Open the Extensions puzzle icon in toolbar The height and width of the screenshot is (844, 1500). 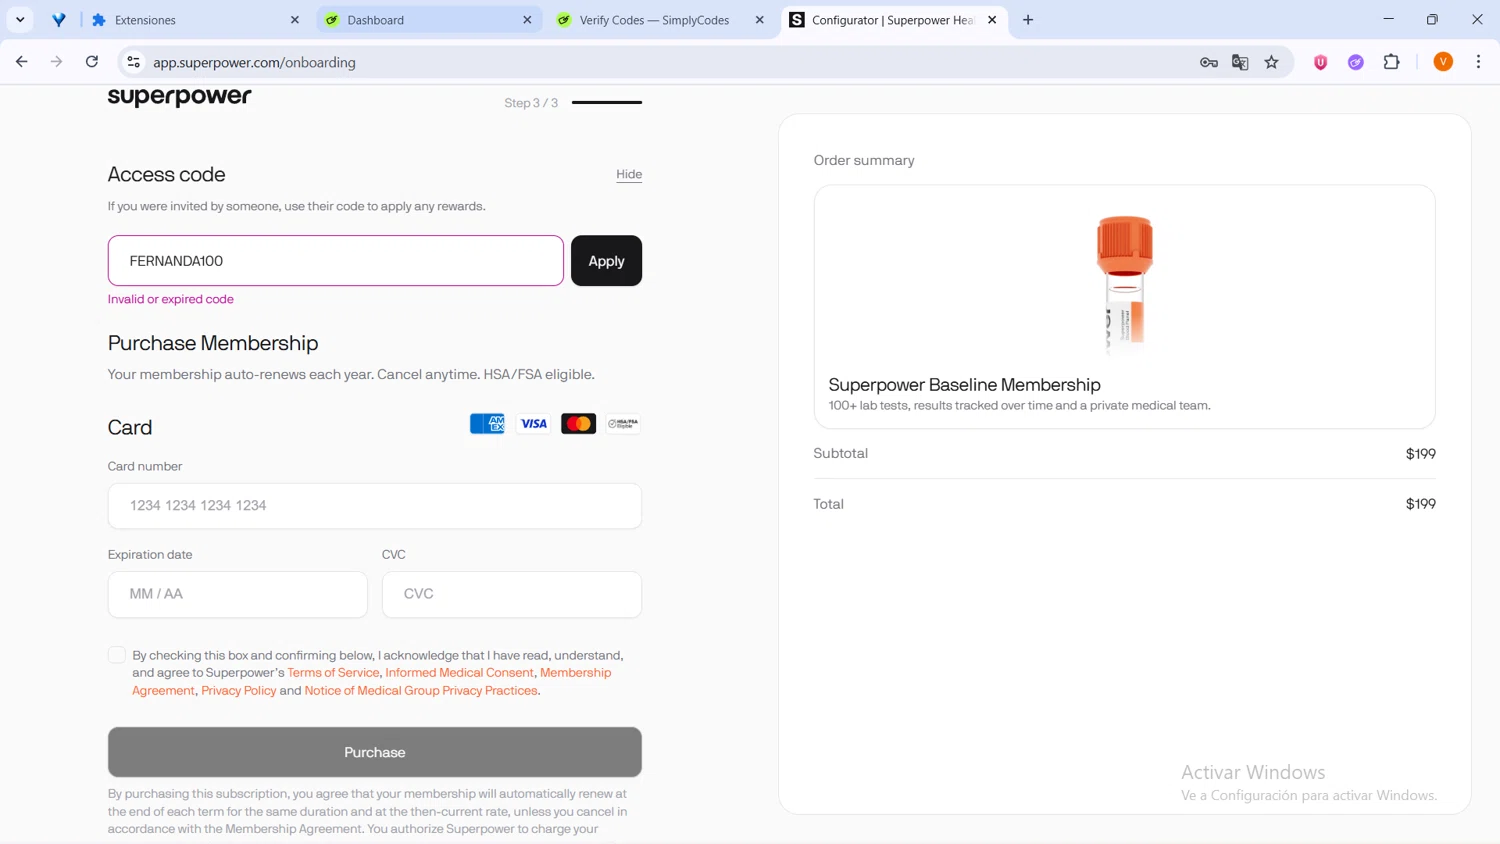1391,62
